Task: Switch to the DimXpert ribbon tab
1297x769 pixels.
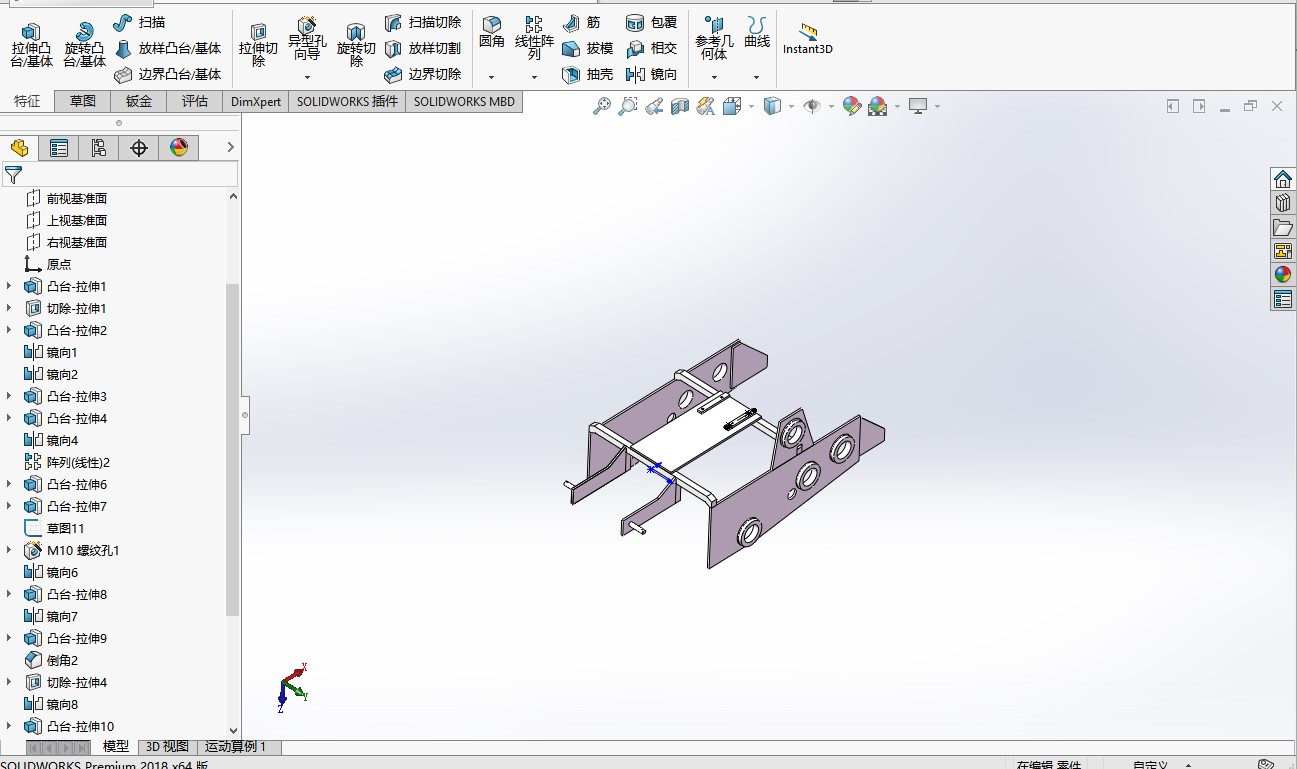Action: coord(256,101)
